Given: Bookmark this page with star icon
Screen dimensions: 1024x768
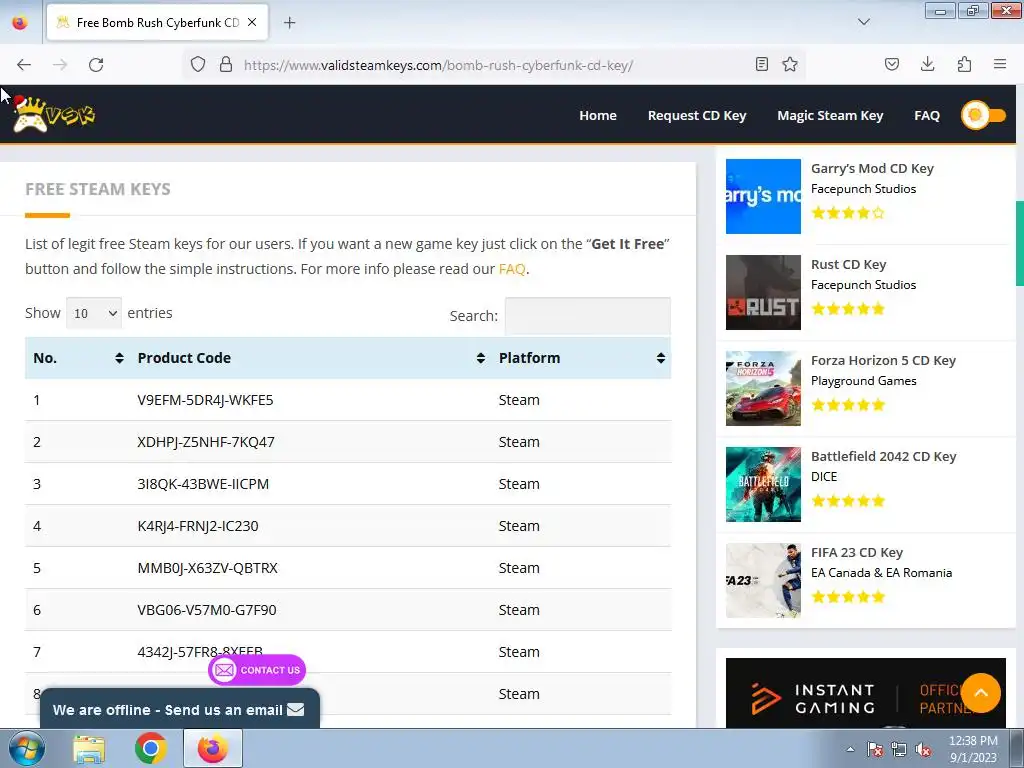Looking at the screenshot, I should pyautogui.click(x=790, y=65).
